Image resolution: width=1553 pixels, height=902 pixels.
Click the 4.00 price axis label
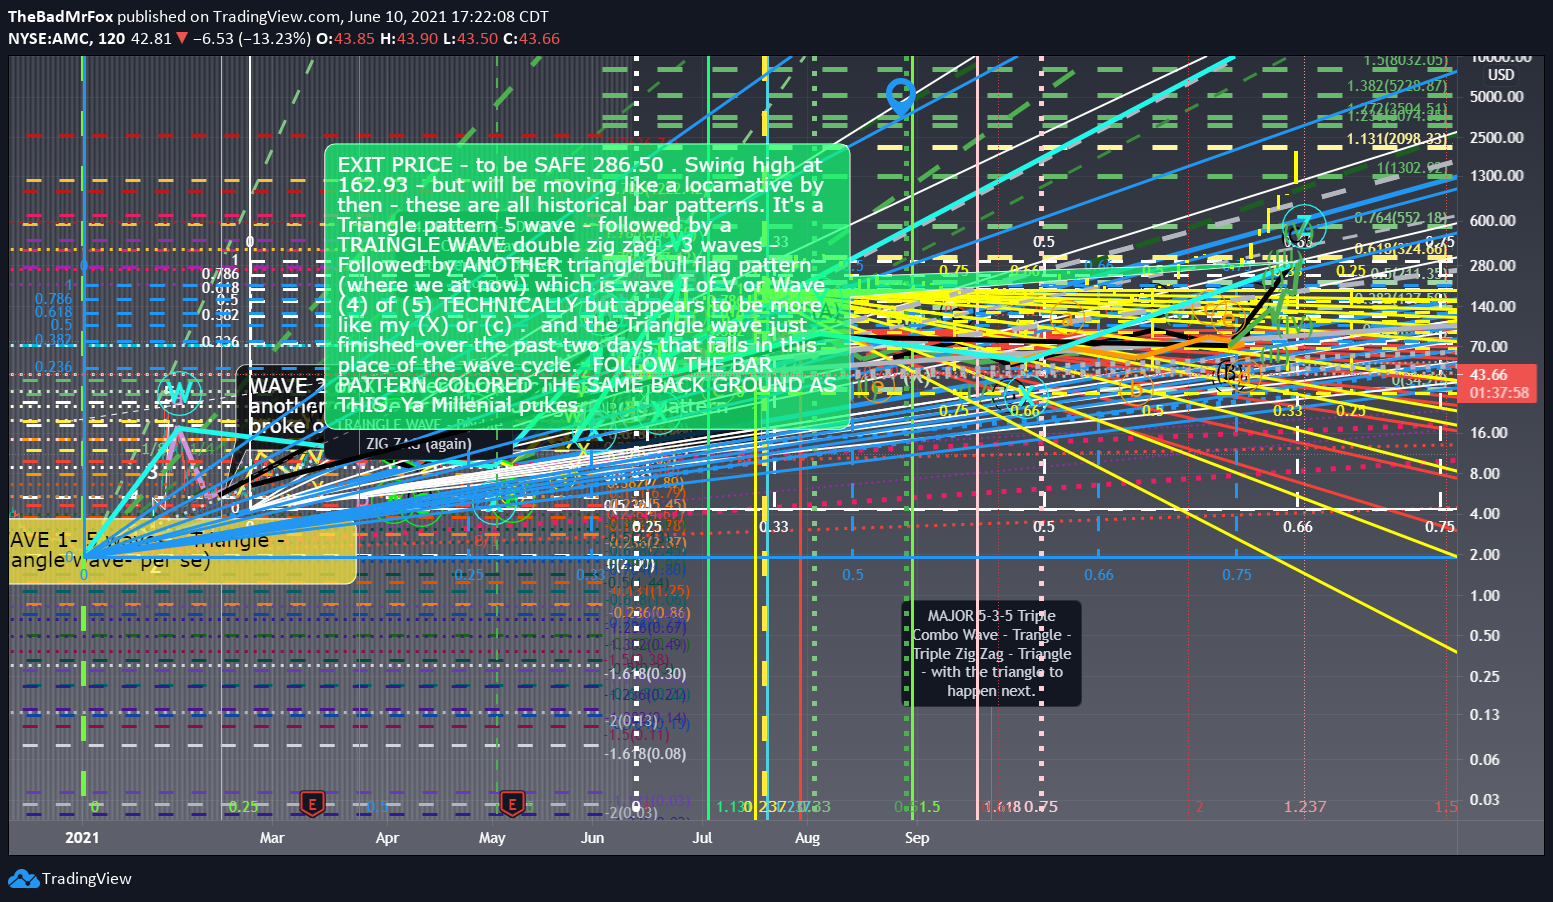[1485, 514]
